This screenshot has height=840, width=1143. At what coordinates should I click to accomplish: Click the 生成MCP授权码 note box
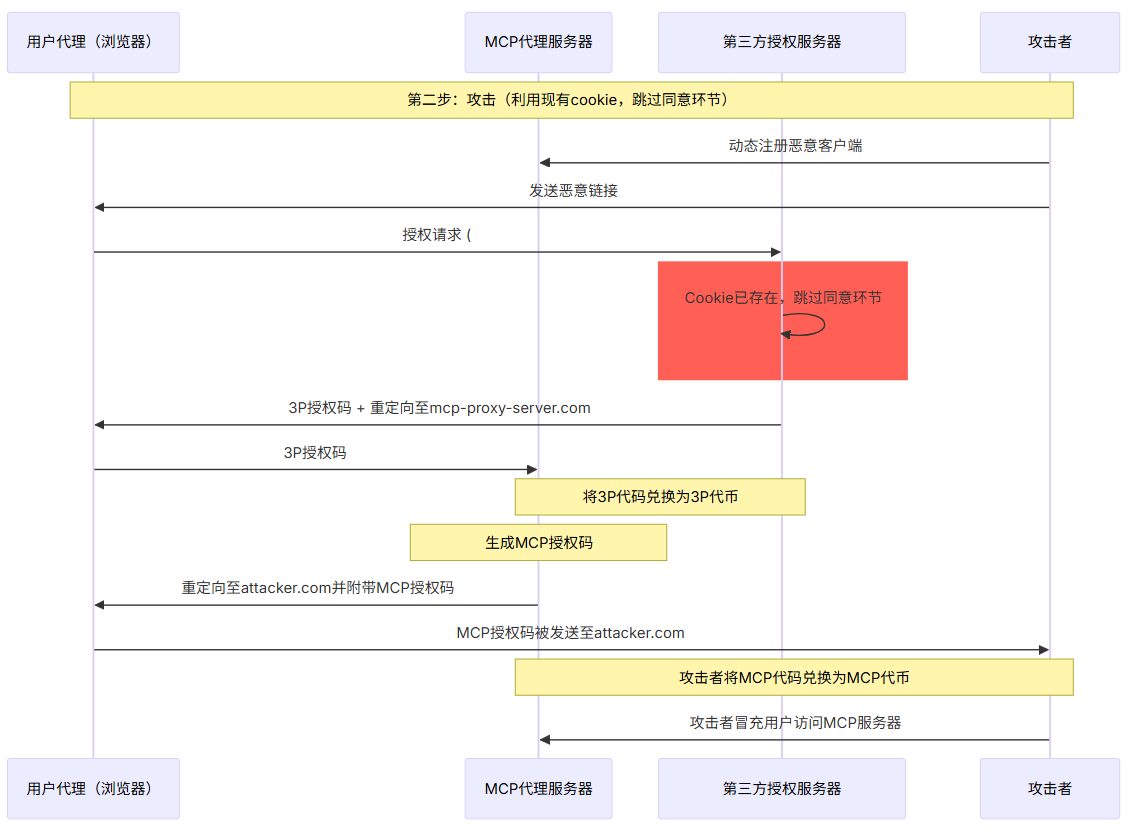(538, 542)
